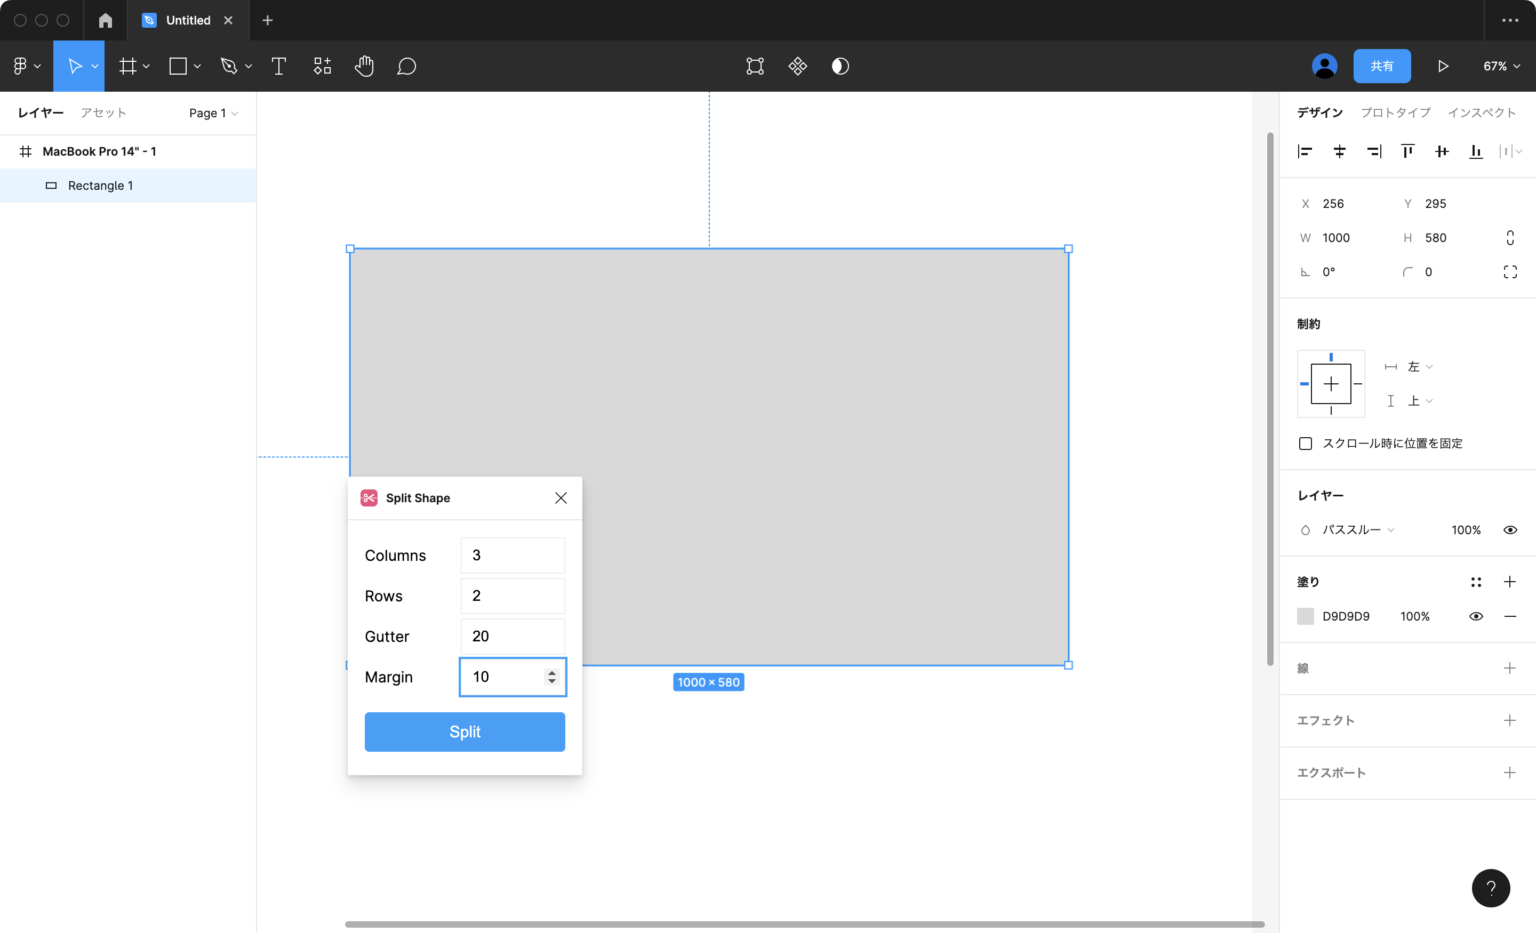Viewport: 1536px width, 933px height.
Task: Enable the fix position when scrolling checkbox
Action: point(1306,443)
